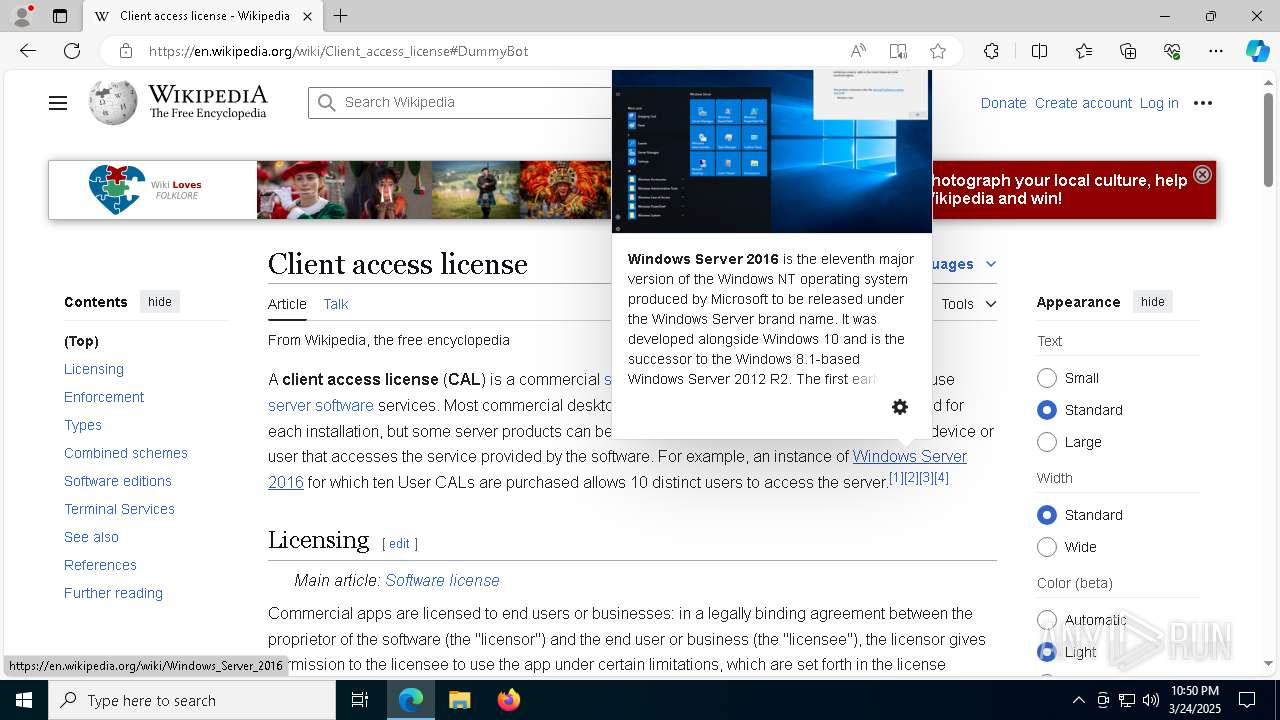Viewport: 1280px width, 720px height.
Task: Select Large text size
Action: pos(1047,442)
